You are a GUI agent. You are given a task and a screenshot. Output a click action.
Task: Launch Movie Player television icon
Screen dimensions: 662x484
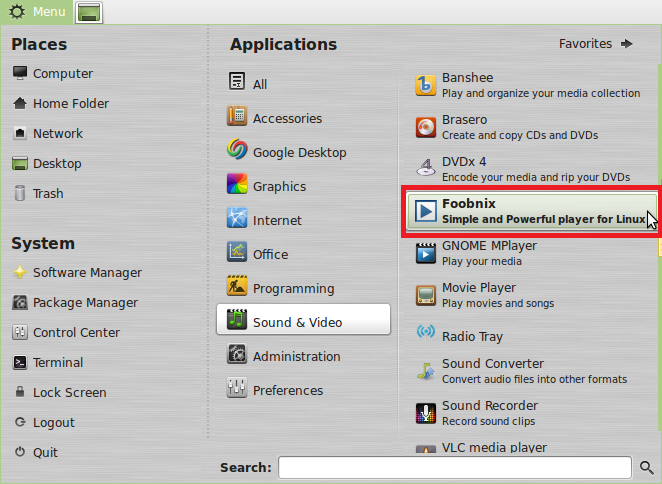(426, 295)
